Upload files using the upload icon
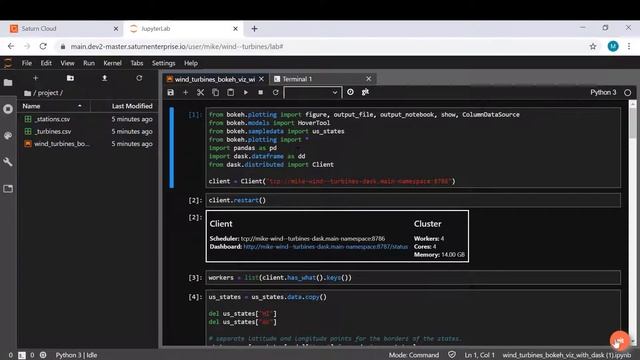This screenshot has width=640, height=360. [104, 78]
